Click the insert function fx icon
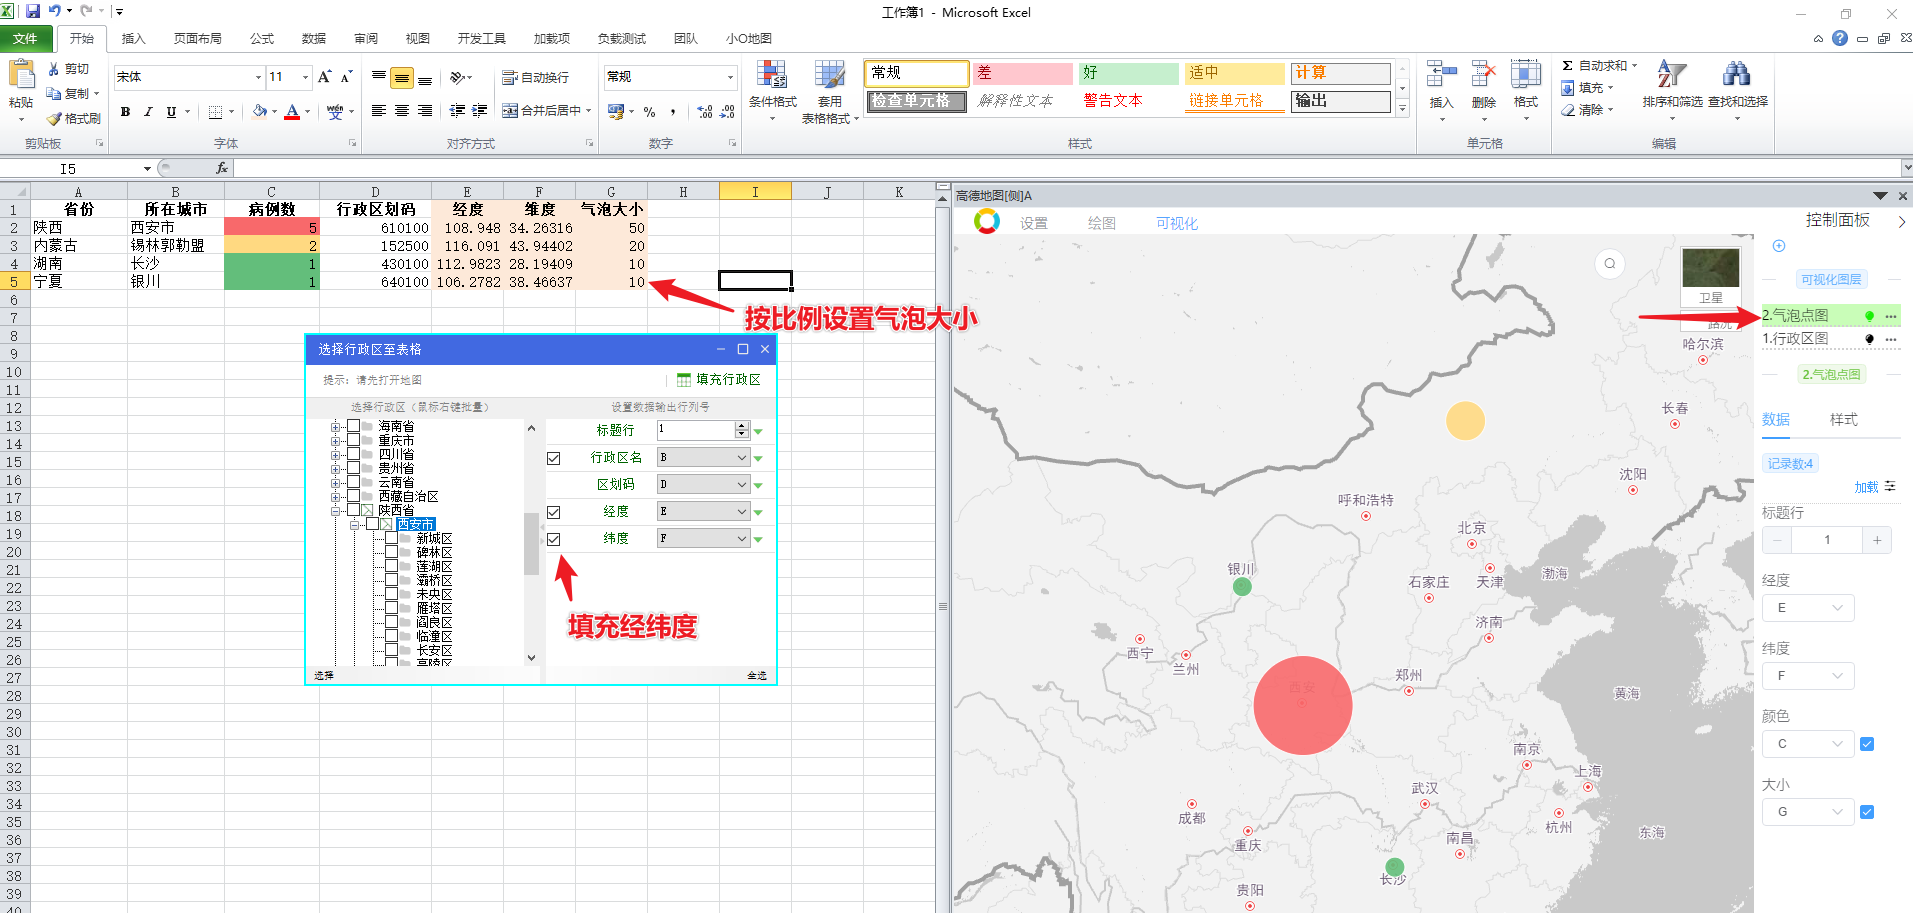The width and height of the screenshot is (1913, 913). [x=222, y=168]
